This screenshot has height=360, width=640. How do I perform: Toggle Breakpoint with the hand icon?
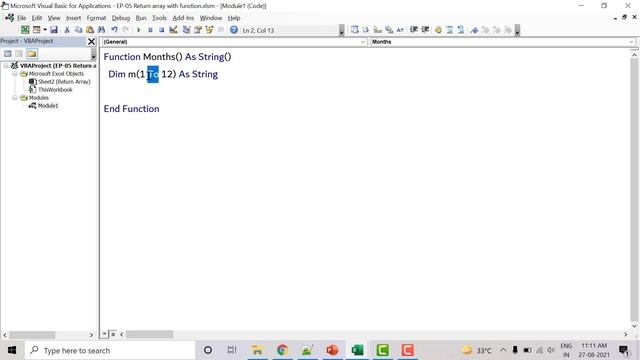click(438, 30)
